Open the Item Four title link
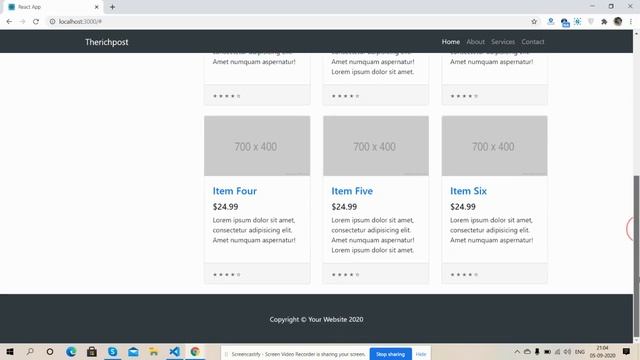Screen dimensions: 640x360 [x=235, y=191]
